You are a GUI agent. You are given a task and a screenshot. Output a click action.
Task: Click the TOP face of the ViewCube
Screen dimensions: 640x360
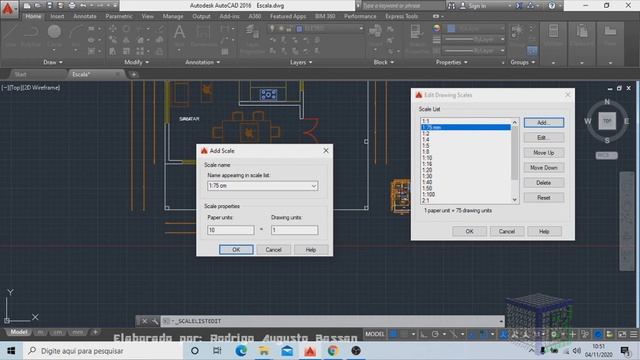point(607,121)
